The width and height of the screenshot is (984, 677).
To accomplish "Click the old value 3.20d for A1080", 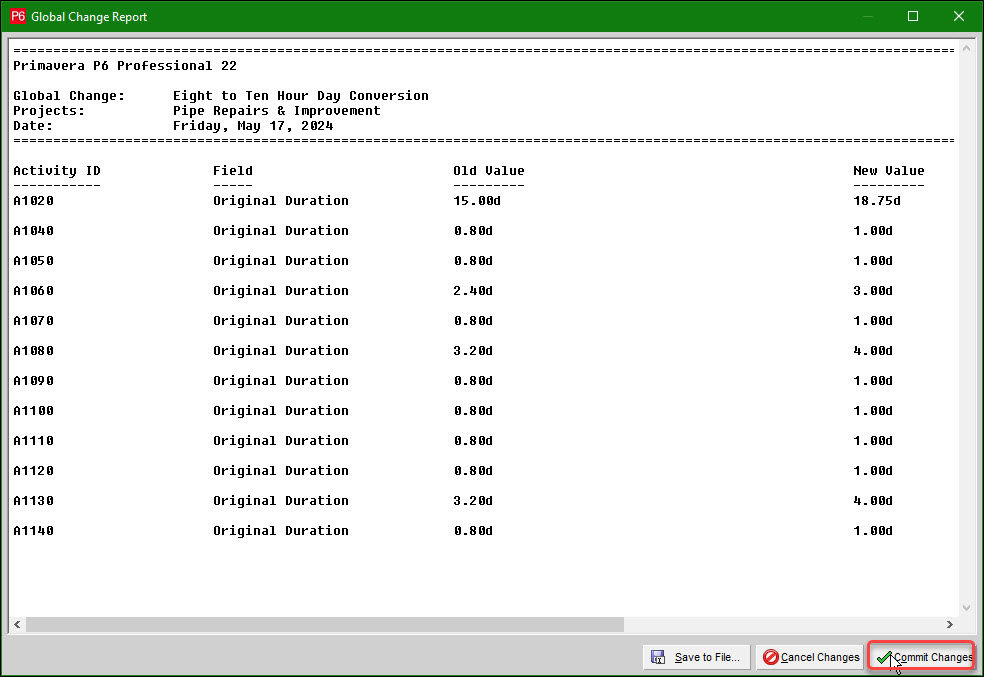I will point(472,351).
